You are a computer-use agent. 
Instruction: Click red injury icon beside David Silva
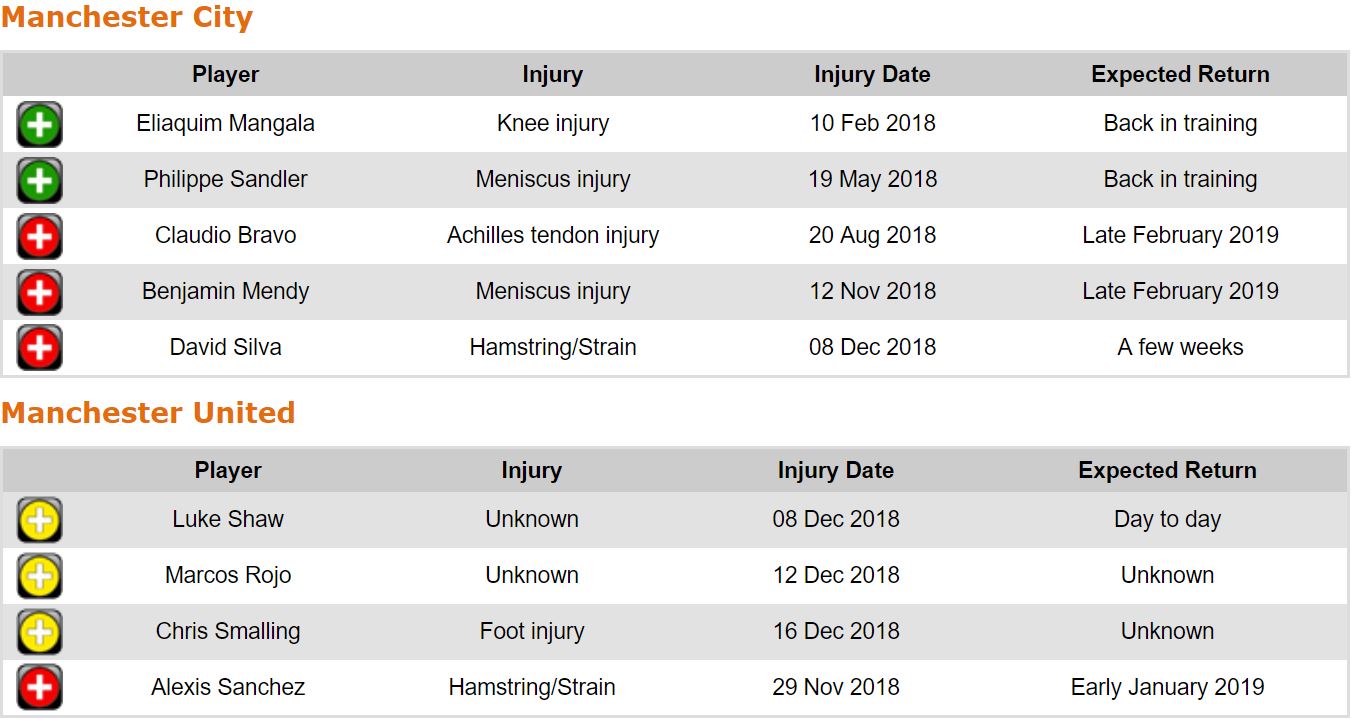click(x=39, y=348)
